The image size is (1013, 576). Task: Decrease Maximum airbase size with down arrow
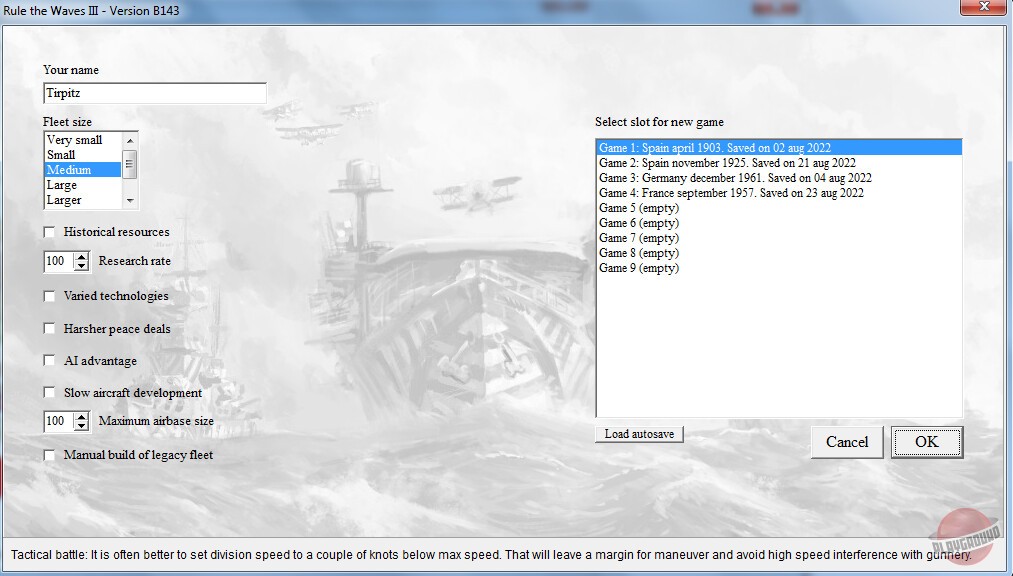(81, 426)
